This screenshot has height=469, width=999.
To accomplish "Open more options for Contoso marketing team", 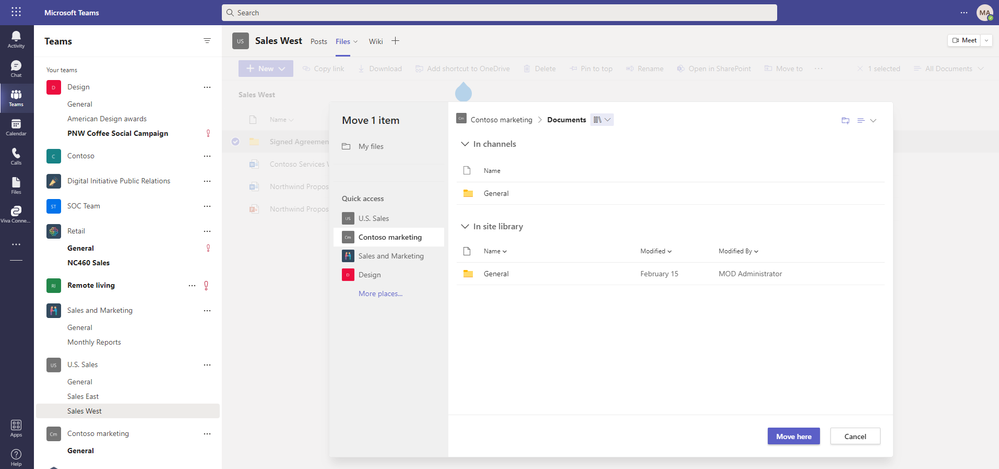I will coord(207,434).
